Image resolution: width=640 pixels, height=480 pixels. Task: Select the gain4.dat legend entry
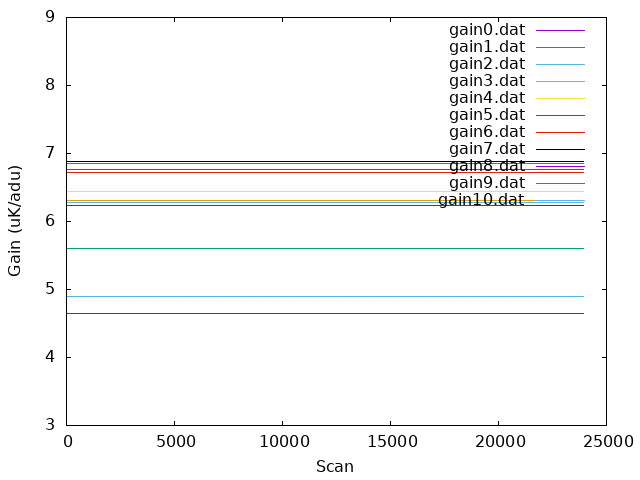487,98
